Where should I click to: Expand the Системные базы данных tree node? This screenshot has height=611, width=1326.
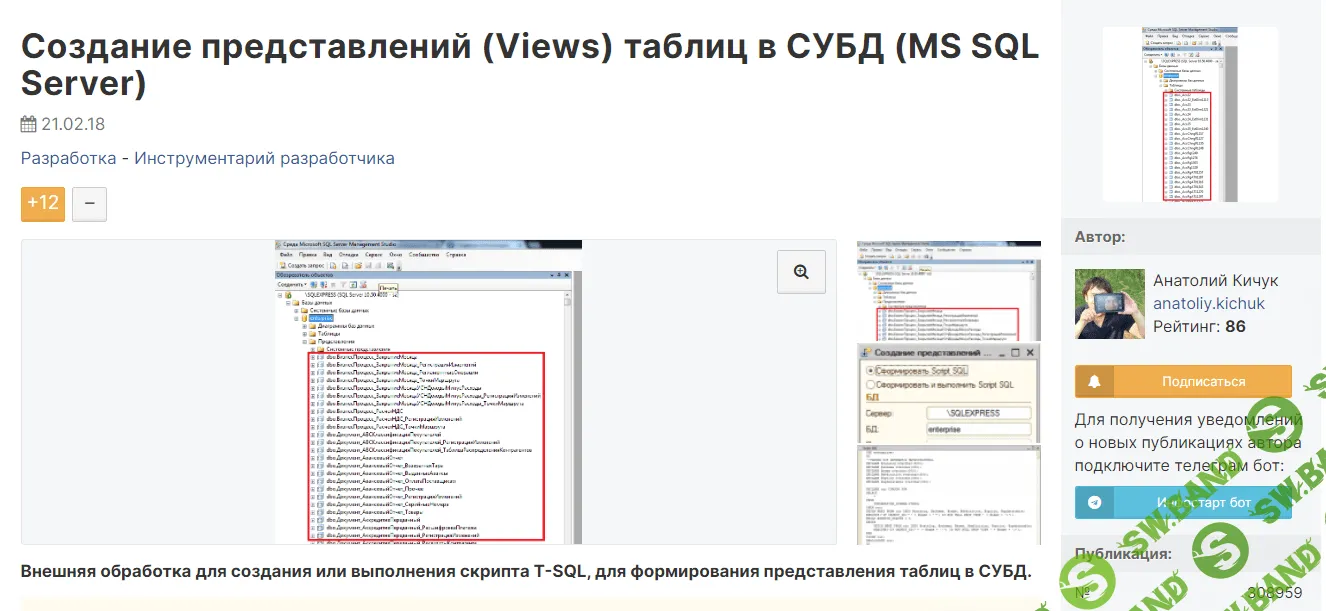pyautogui.click(x=296, y=309)
